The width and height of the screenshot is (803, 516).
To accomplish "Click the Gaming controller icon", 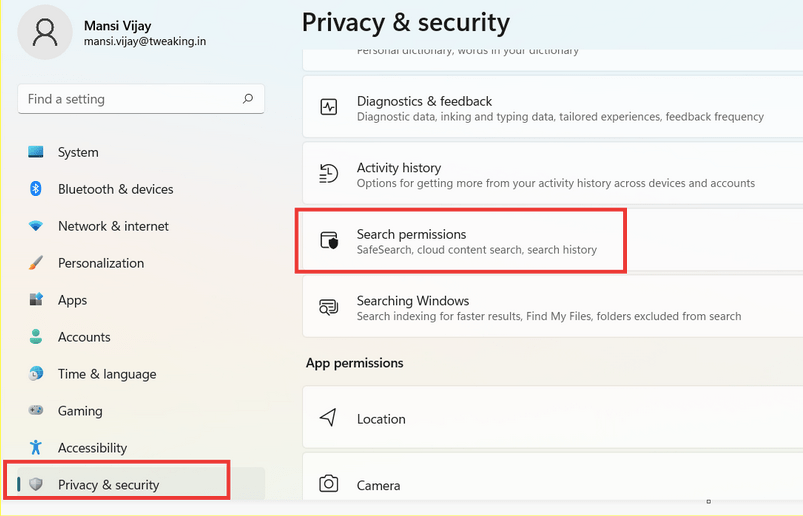I will (x=36, y=410).
